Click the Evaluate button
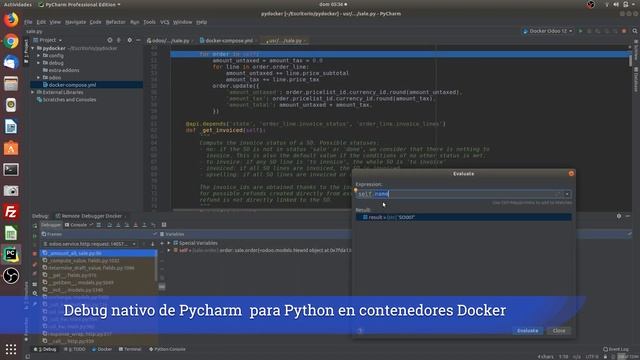 [x=527, y=331]
